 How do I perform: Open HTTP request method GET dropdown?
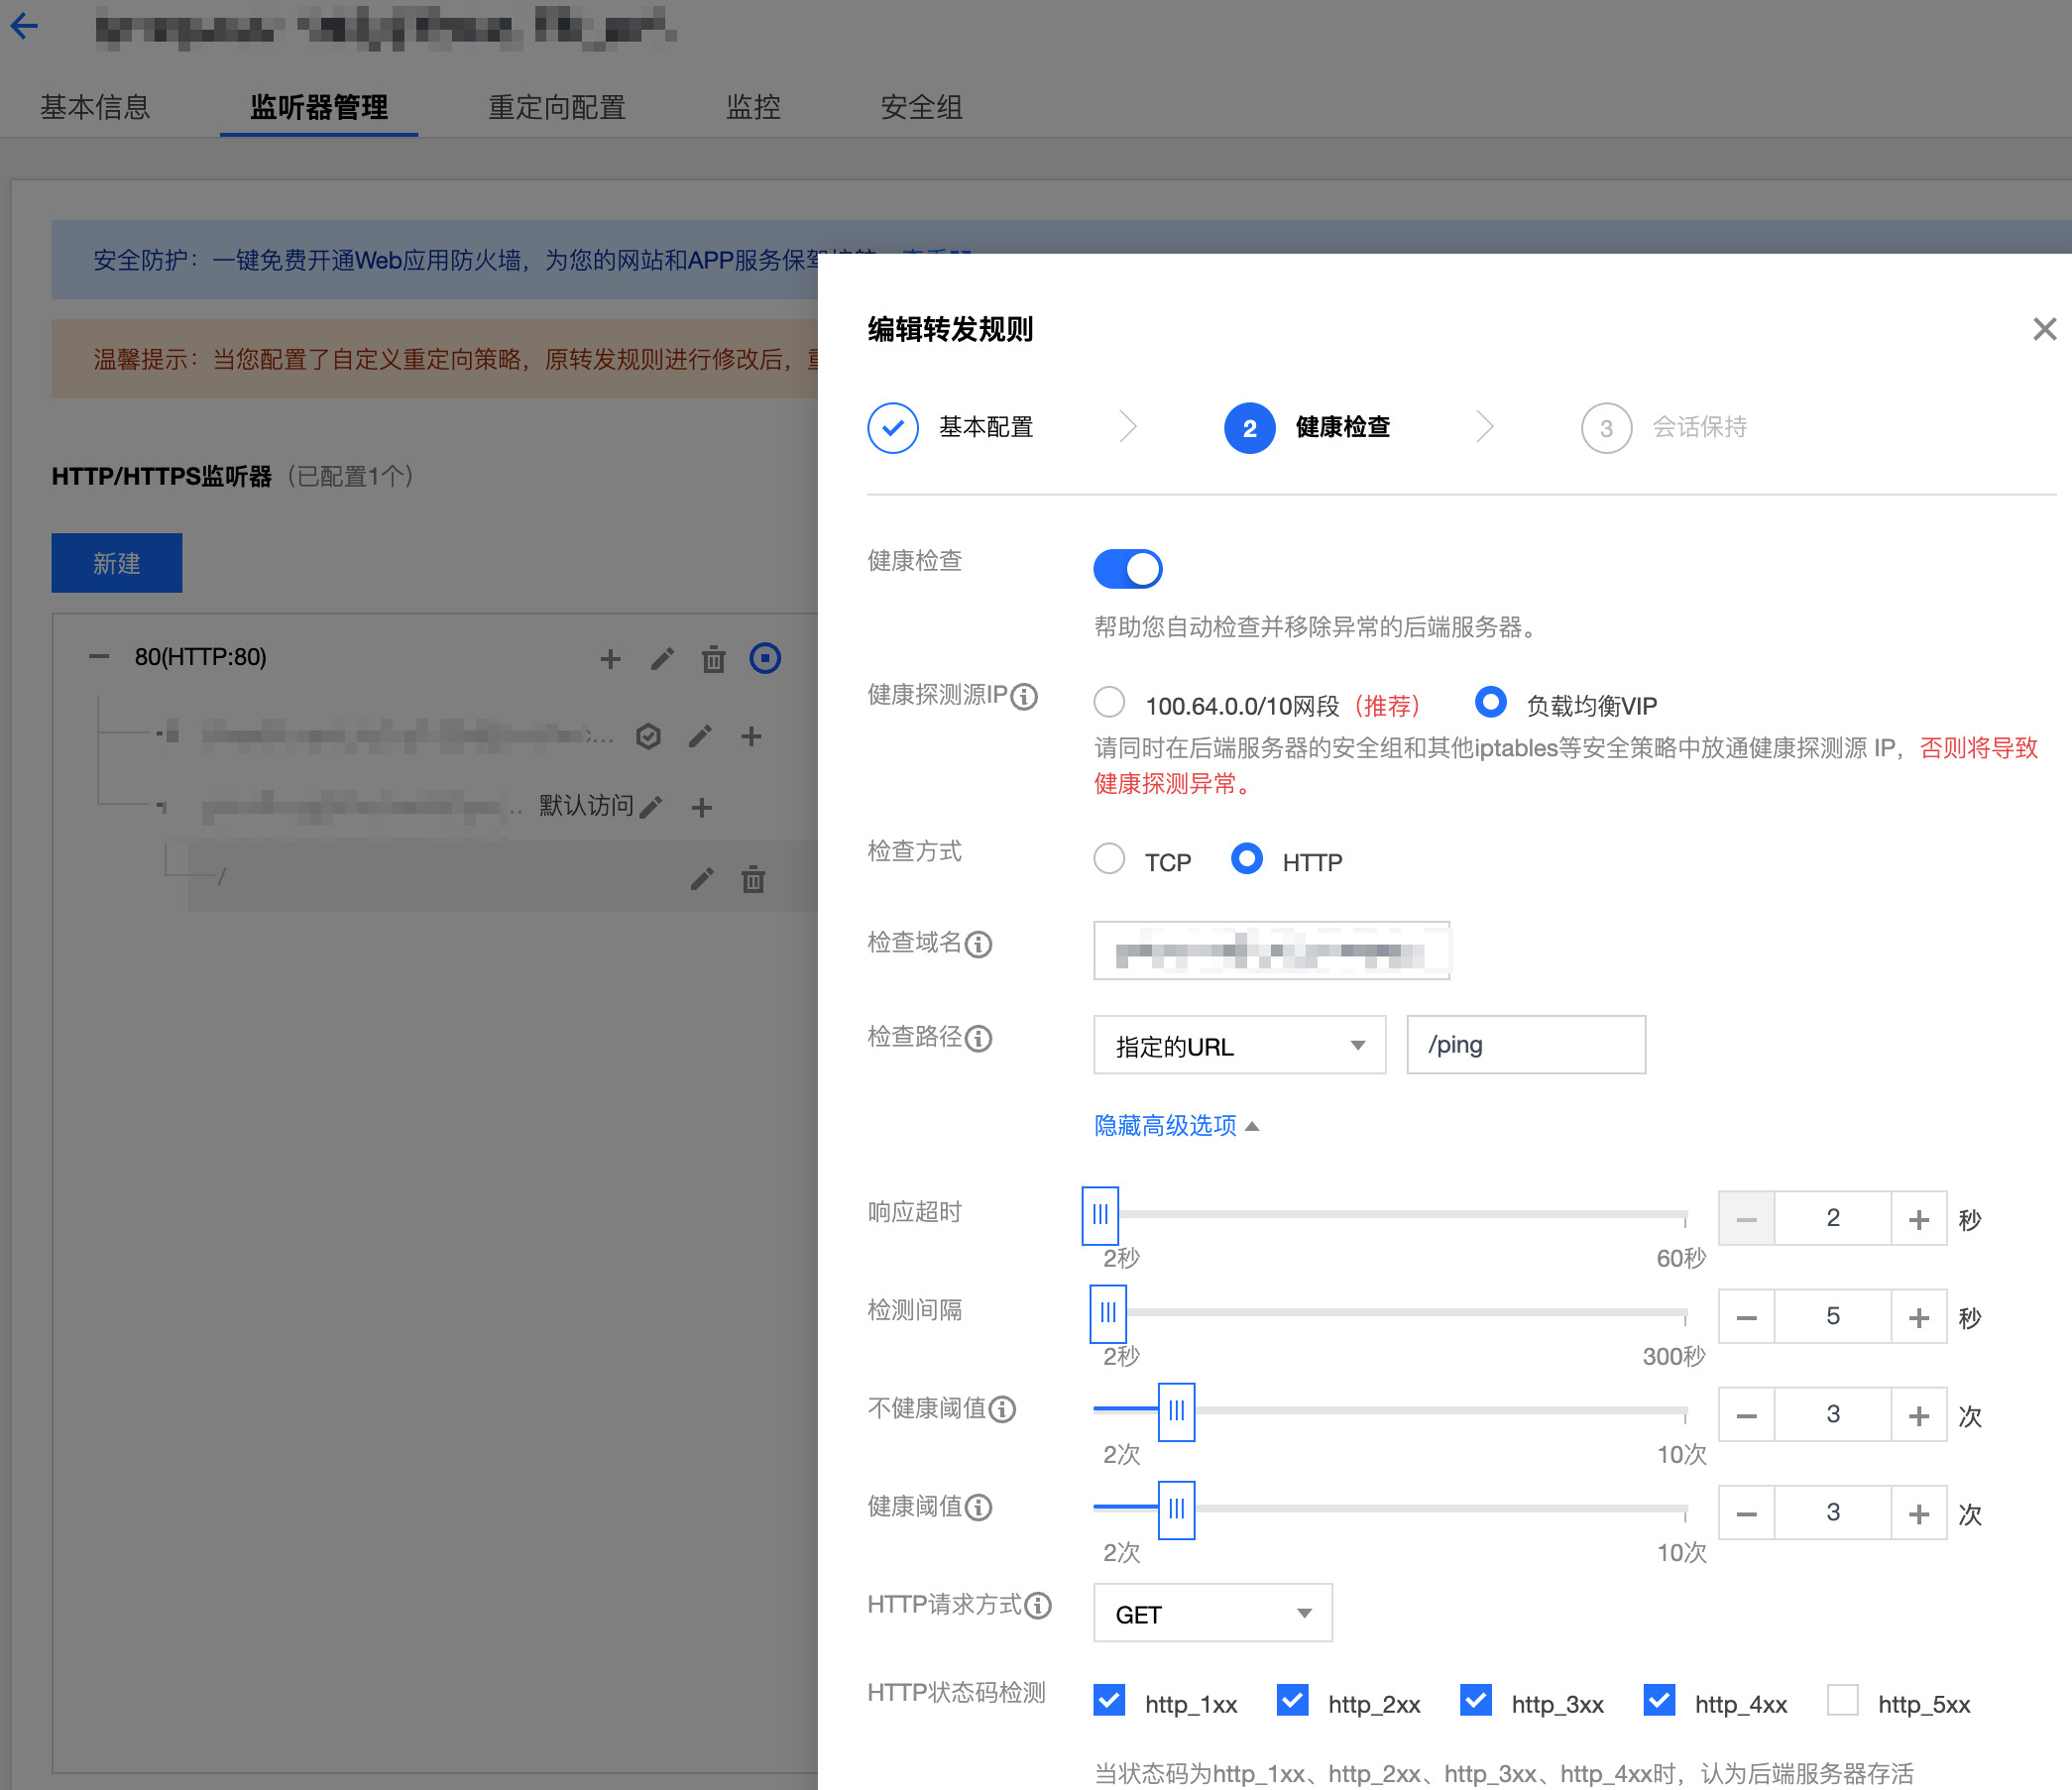1212,1613
